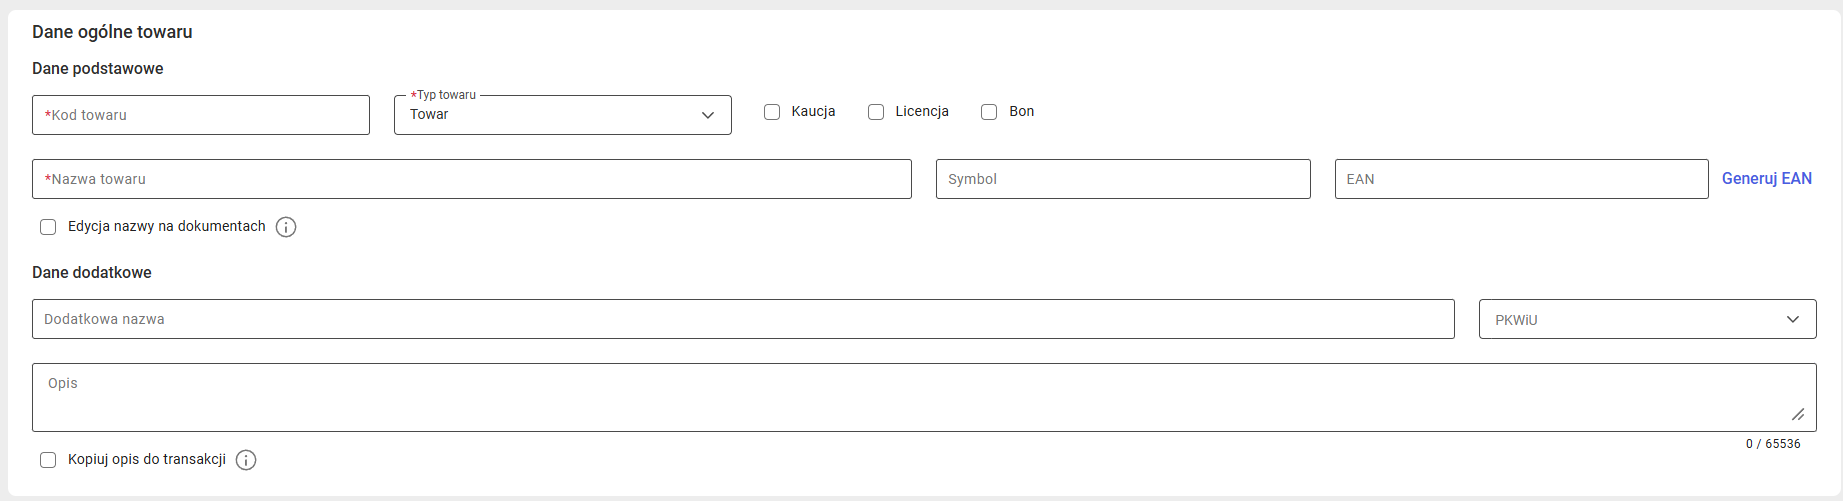This screenshot has width=1843, height=501.
Task: Focus the Kod towaru input field
Action: pos(201,115)
